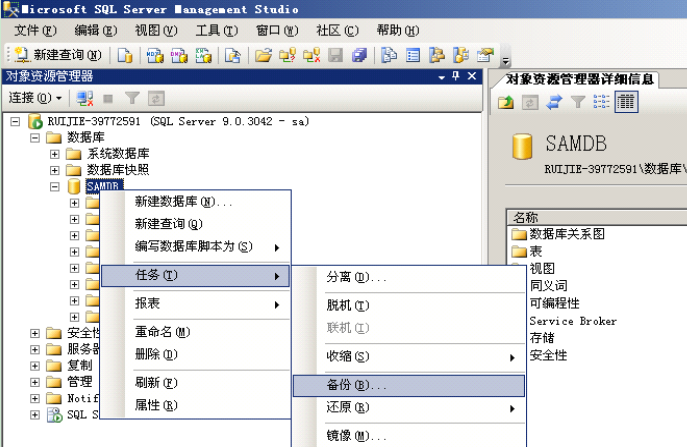The width and height of the screenshot is (687, 447).
Task: Select the 对象资源管理器详细信息 tab
Action: coord(579,80)
